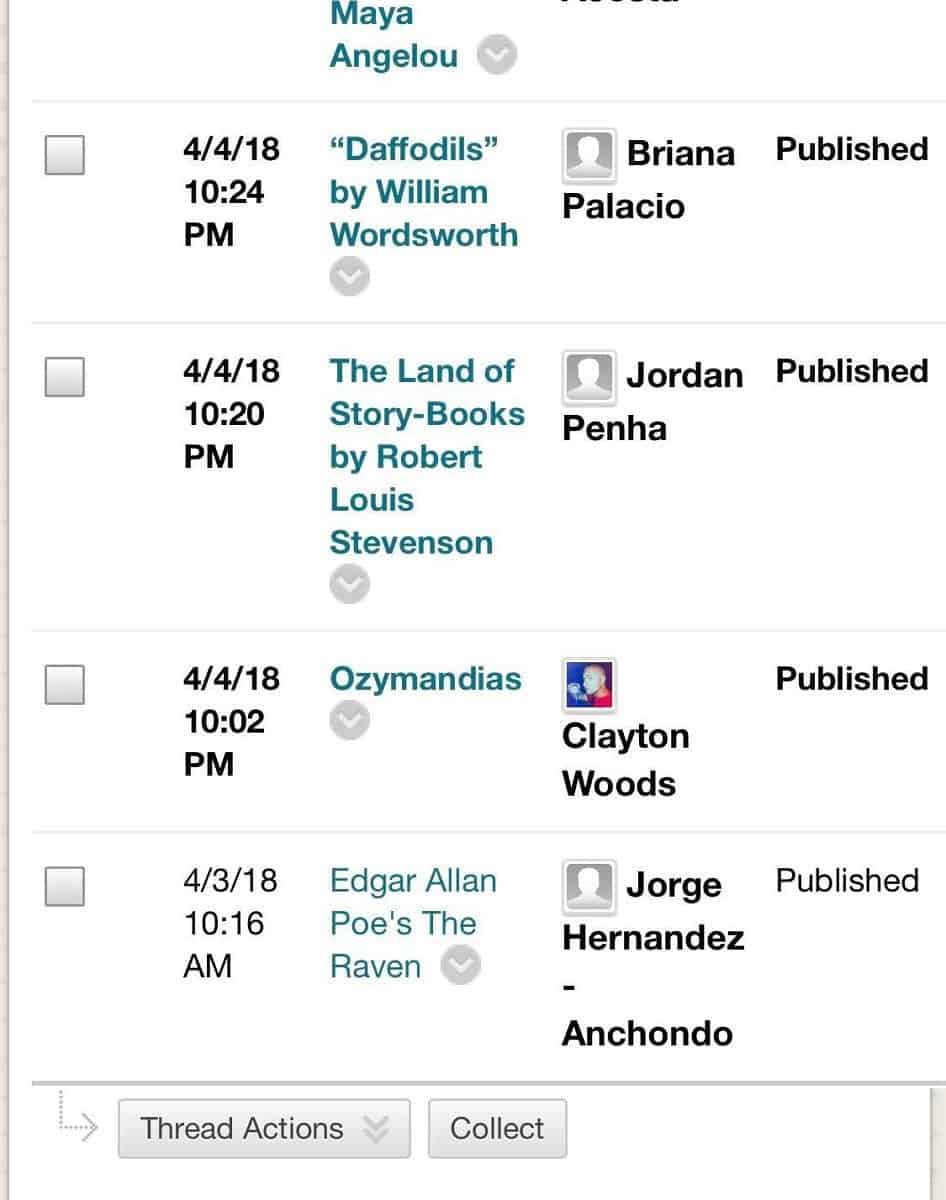Open the chevron menu beside The Raven thread
Screen dimensions: 946x1200
pos(460,966)
